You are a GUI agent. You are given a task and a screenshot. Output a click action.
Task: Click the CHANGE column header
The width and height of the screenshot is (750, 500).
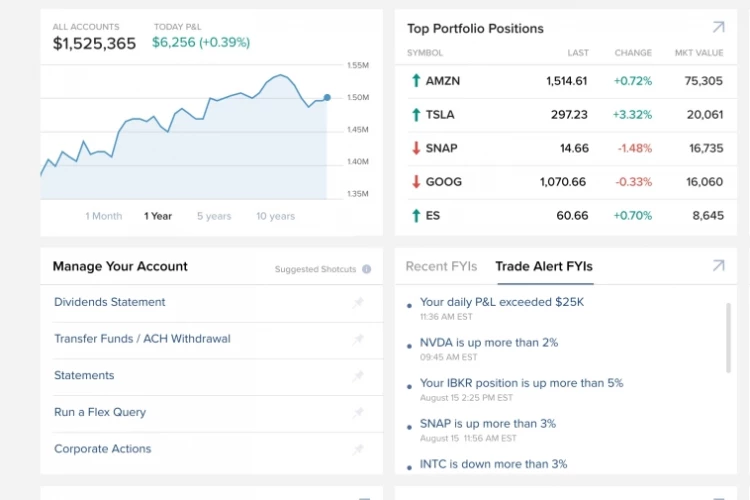point(633,53)
